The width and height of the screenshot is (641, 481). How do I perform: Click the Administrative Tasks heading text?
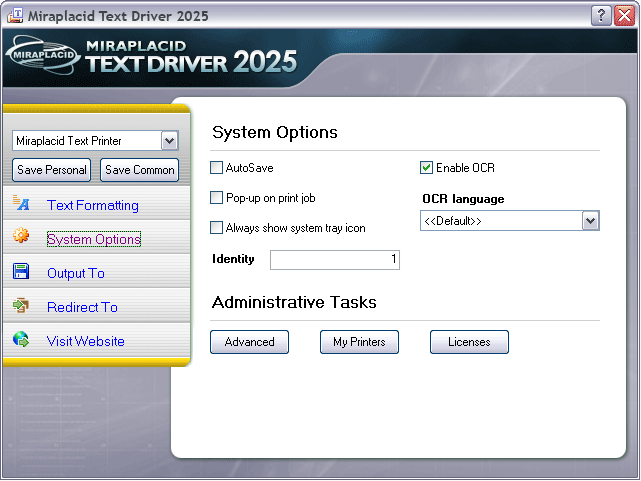[x=294, y=302]
